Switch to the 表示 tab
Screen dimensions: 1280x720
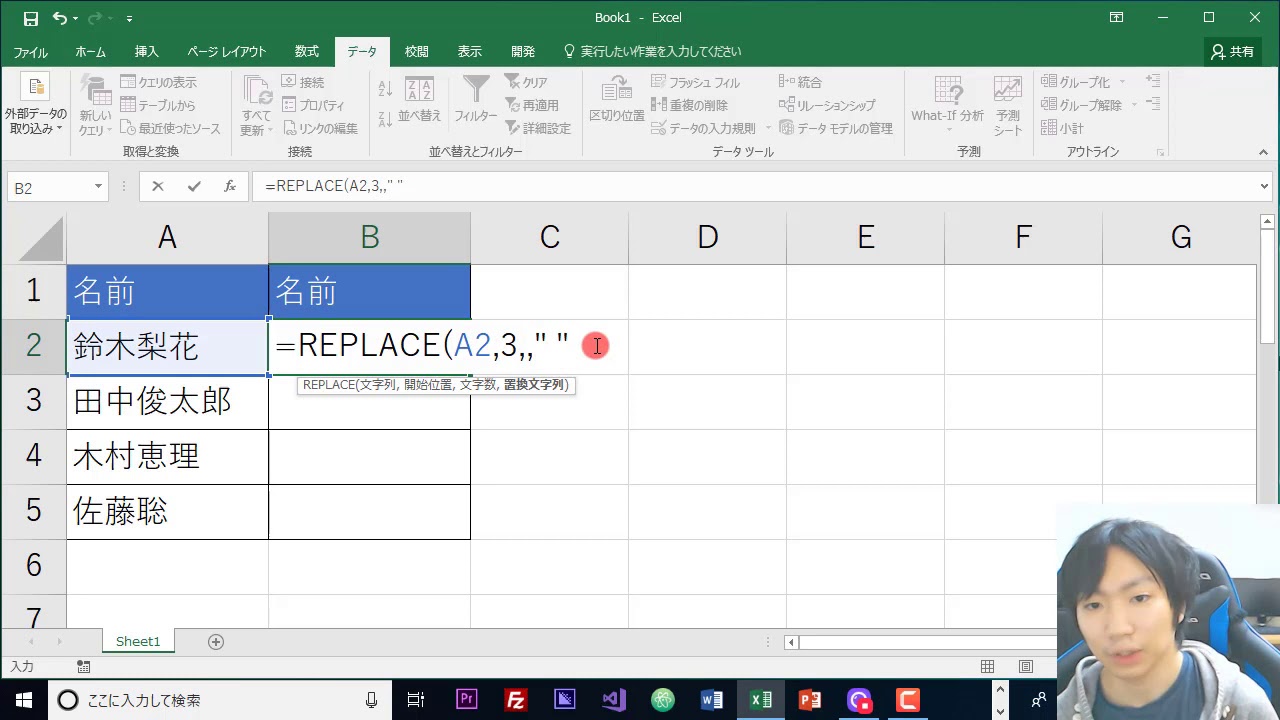pyautogui.click(x=470, y=52)
